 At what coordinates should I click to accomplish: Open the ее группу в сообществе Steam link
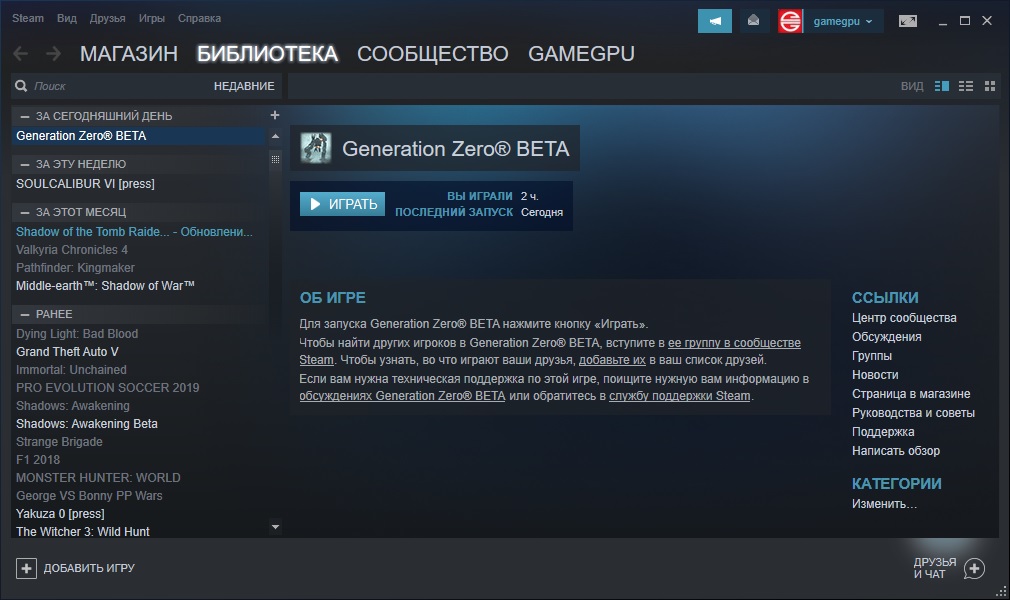click(734, 343)
